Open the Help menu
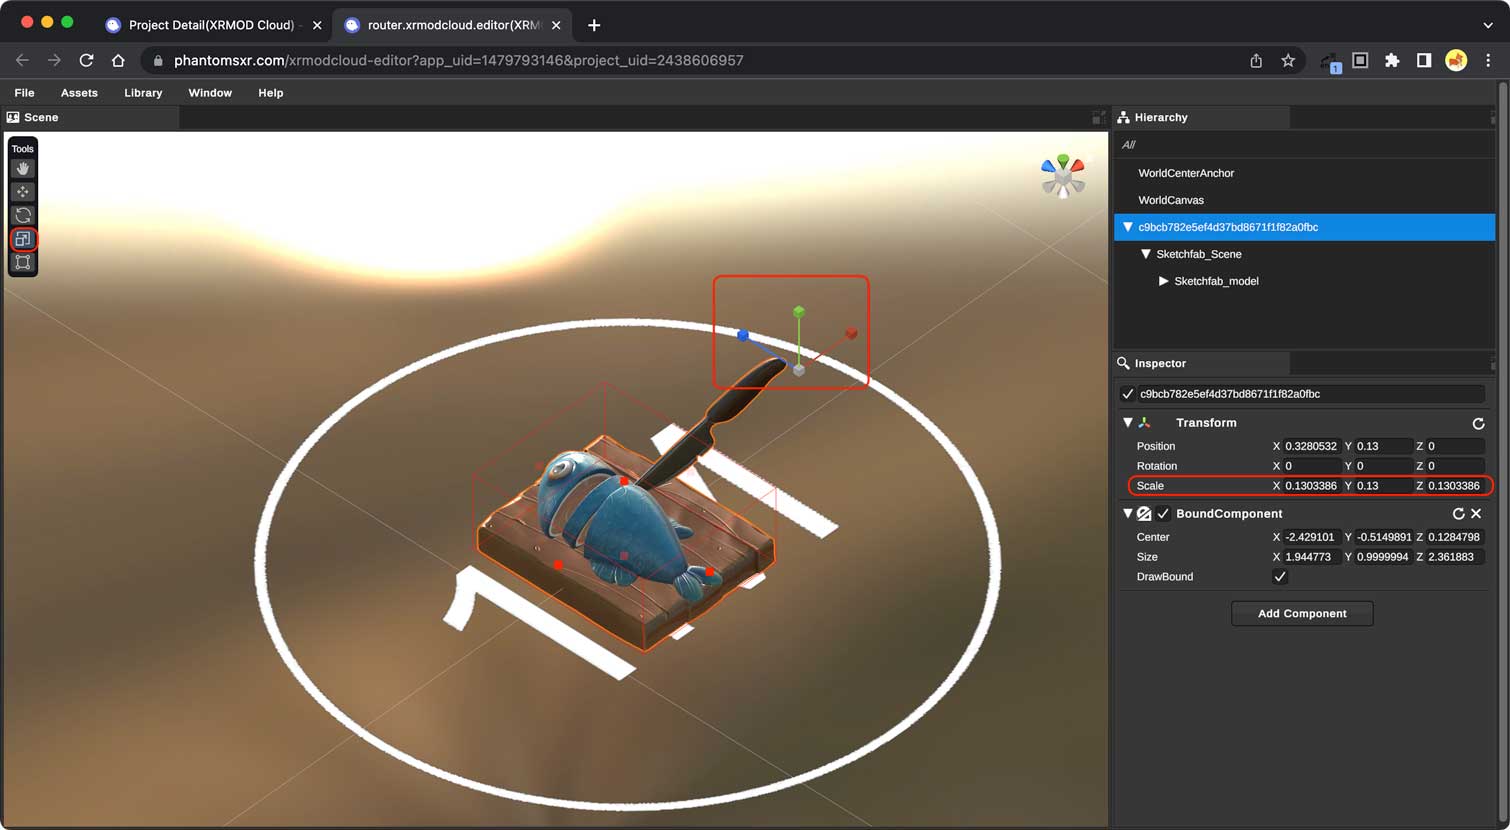 pos(271,93)
